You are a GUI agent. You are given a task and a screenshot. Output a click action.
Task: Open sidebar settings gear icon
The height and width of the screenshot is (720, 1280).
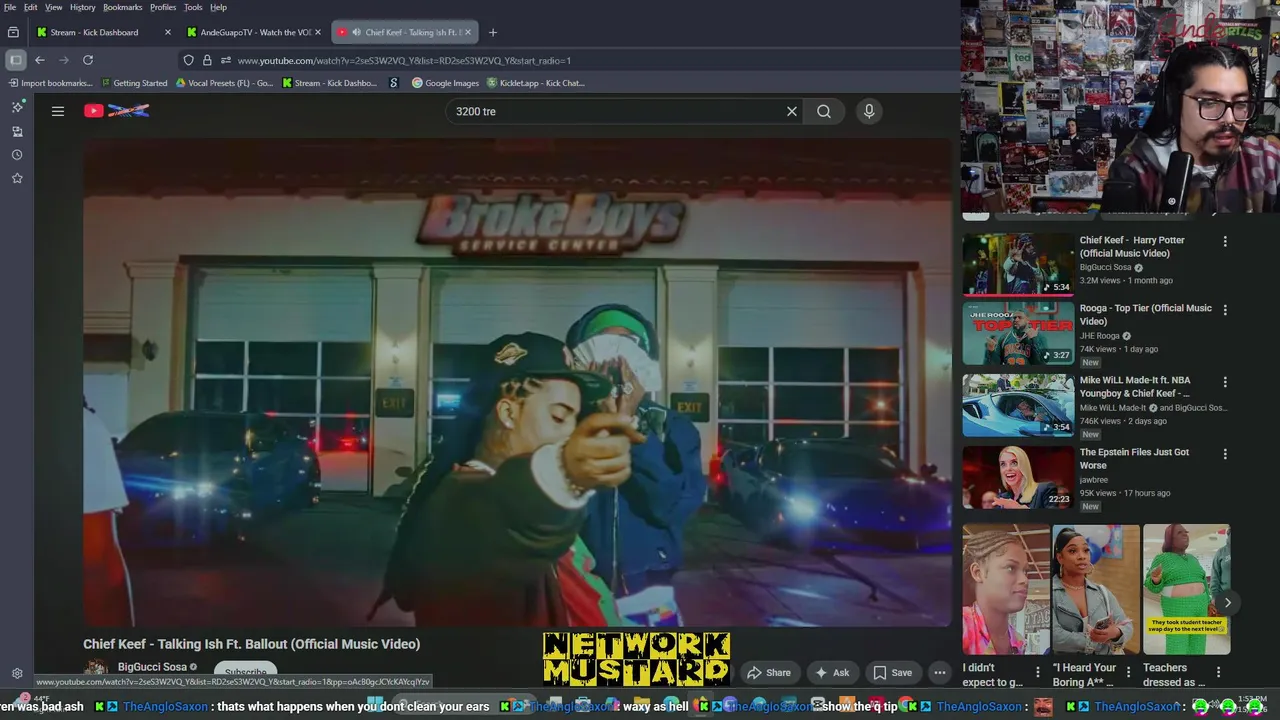click(x=17, y=674)
